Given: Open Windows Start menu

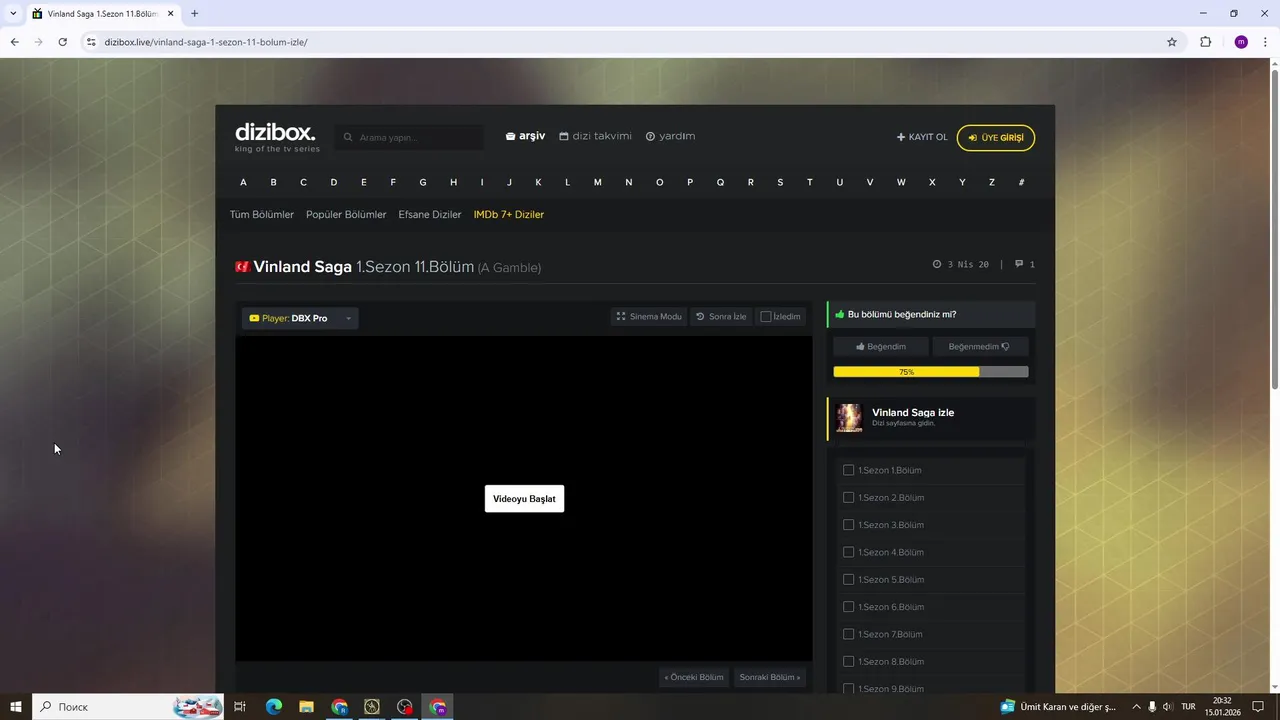Looking at the screenshot, I should click(x=15, y=707).
